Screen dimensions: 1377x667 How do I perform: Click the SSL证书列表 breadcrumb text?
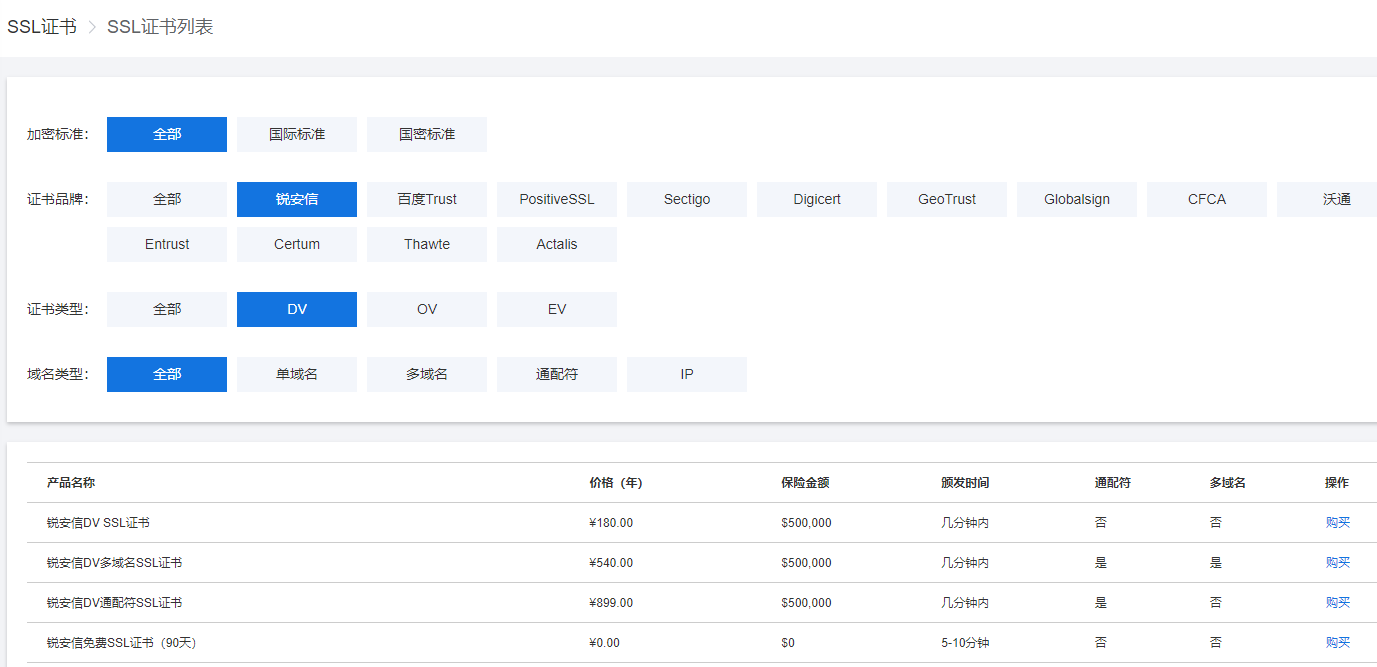[160, 27]
